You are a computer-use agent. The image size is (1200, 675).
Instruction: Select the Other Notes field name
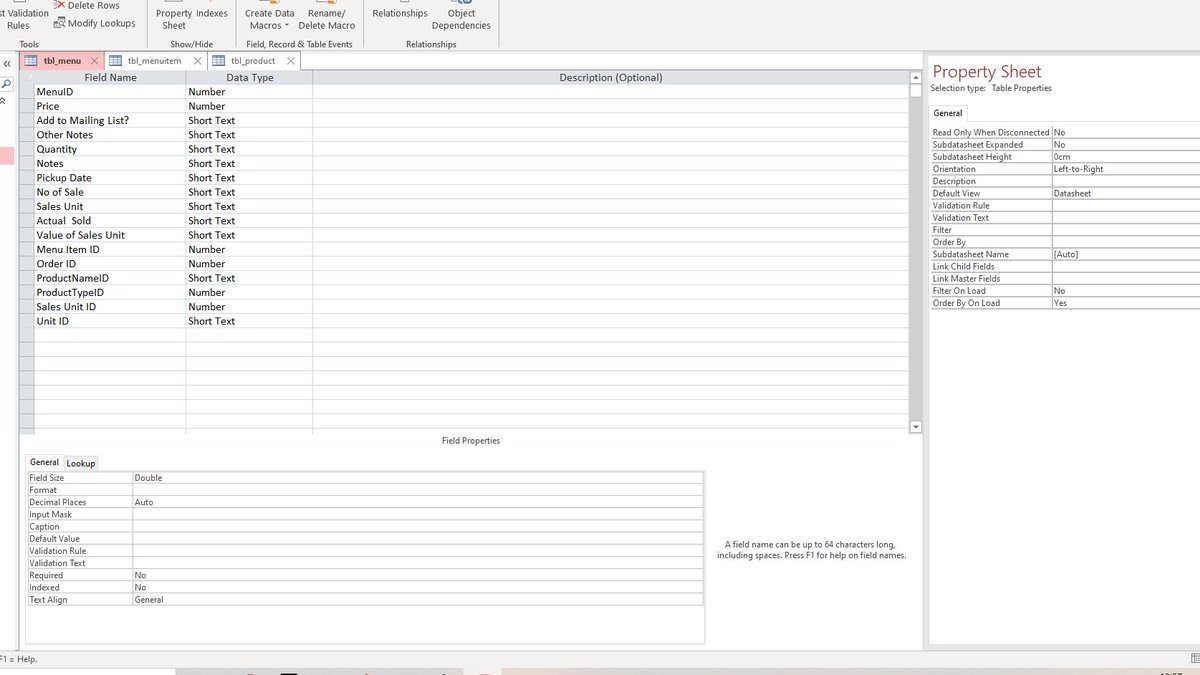coord(110,135)
